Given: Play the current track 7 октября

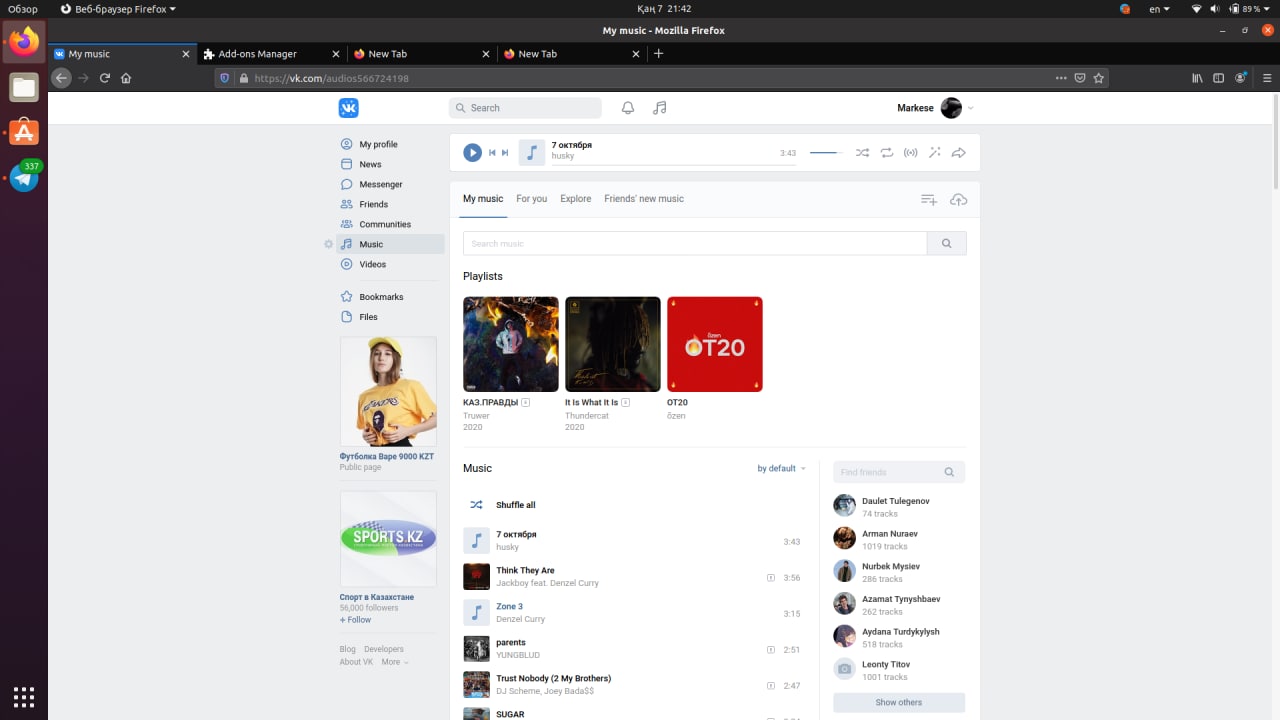Looking at the screenshot, I should pos(472,152).
